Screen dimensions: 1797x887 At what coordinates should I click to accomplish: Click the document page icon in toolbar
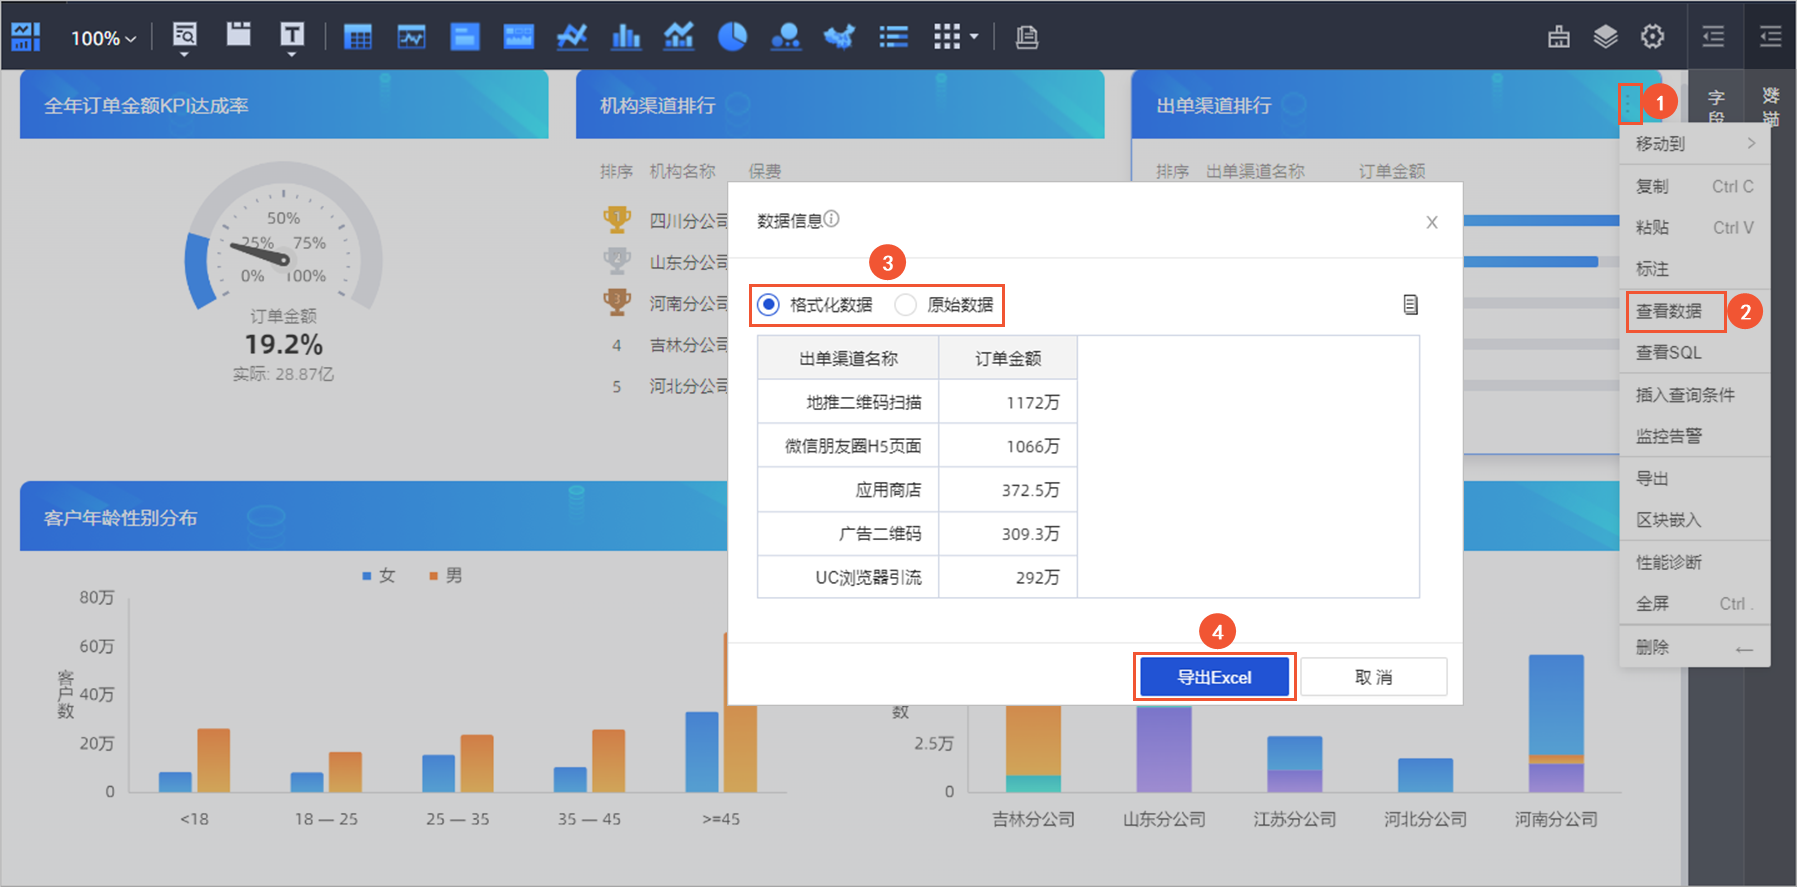(x=1027, y=38)
